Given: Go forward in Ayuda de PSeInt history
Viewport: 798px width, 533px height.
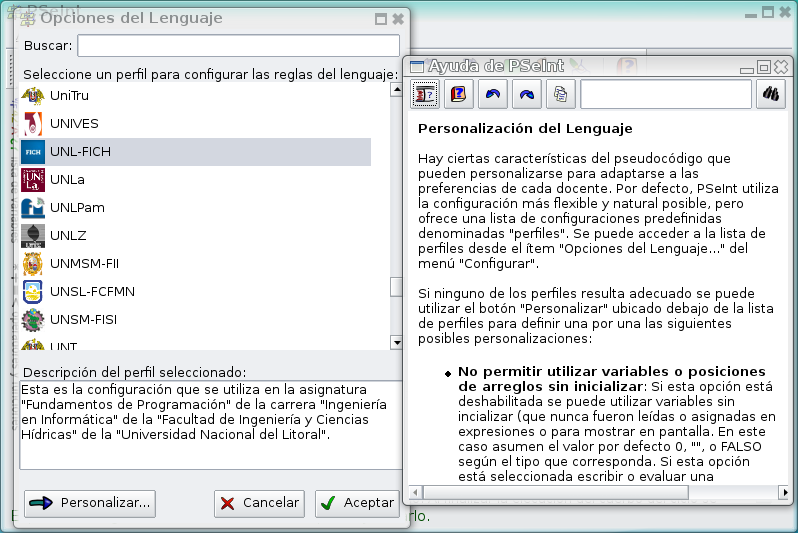Looking at the screenshot, I should tap(527, 94).
